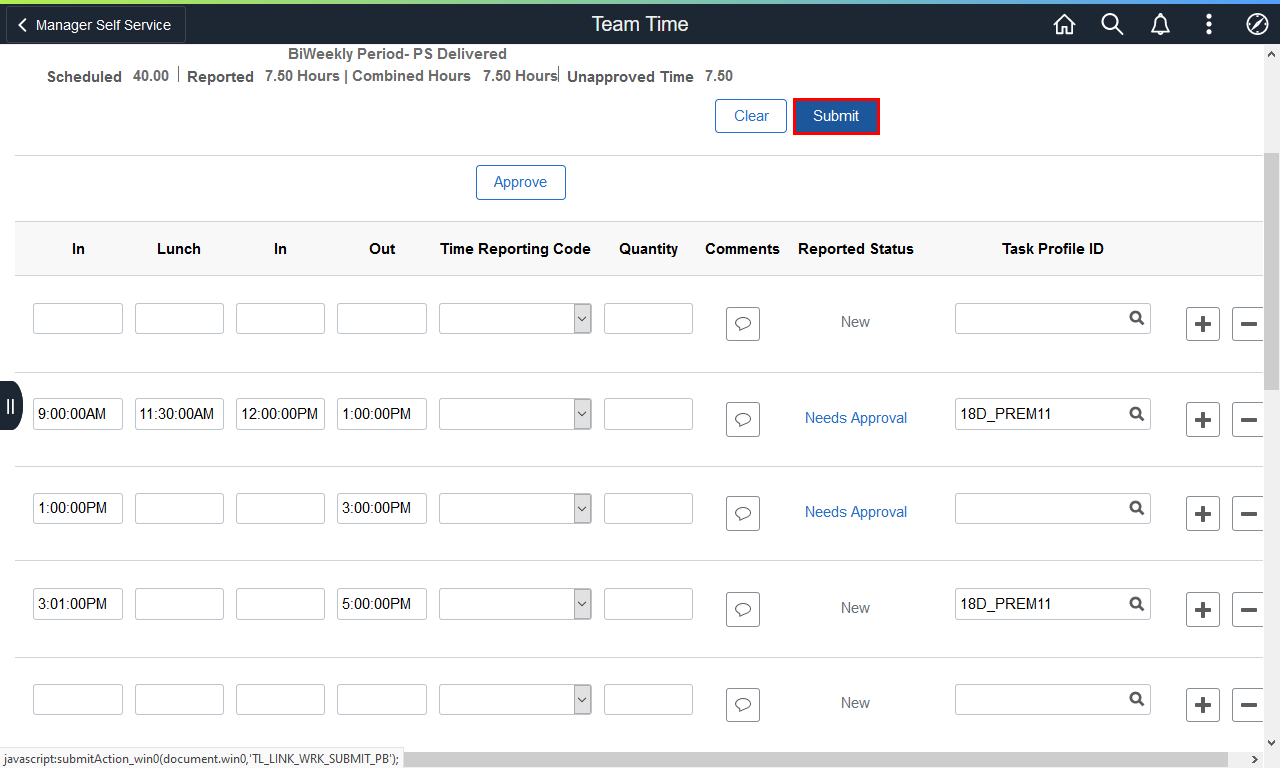
Task: Look up Task Profile ID in first row
Action: (x=1137, y=318)
